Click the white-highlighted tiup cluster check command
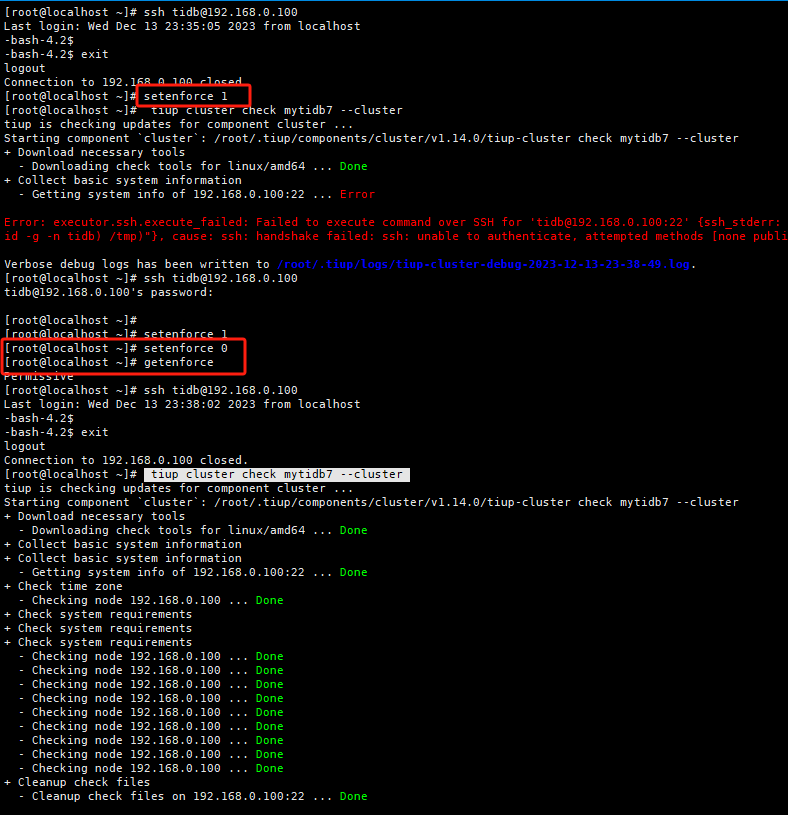This screenshot has width=788, height=815. click(277, 474)
